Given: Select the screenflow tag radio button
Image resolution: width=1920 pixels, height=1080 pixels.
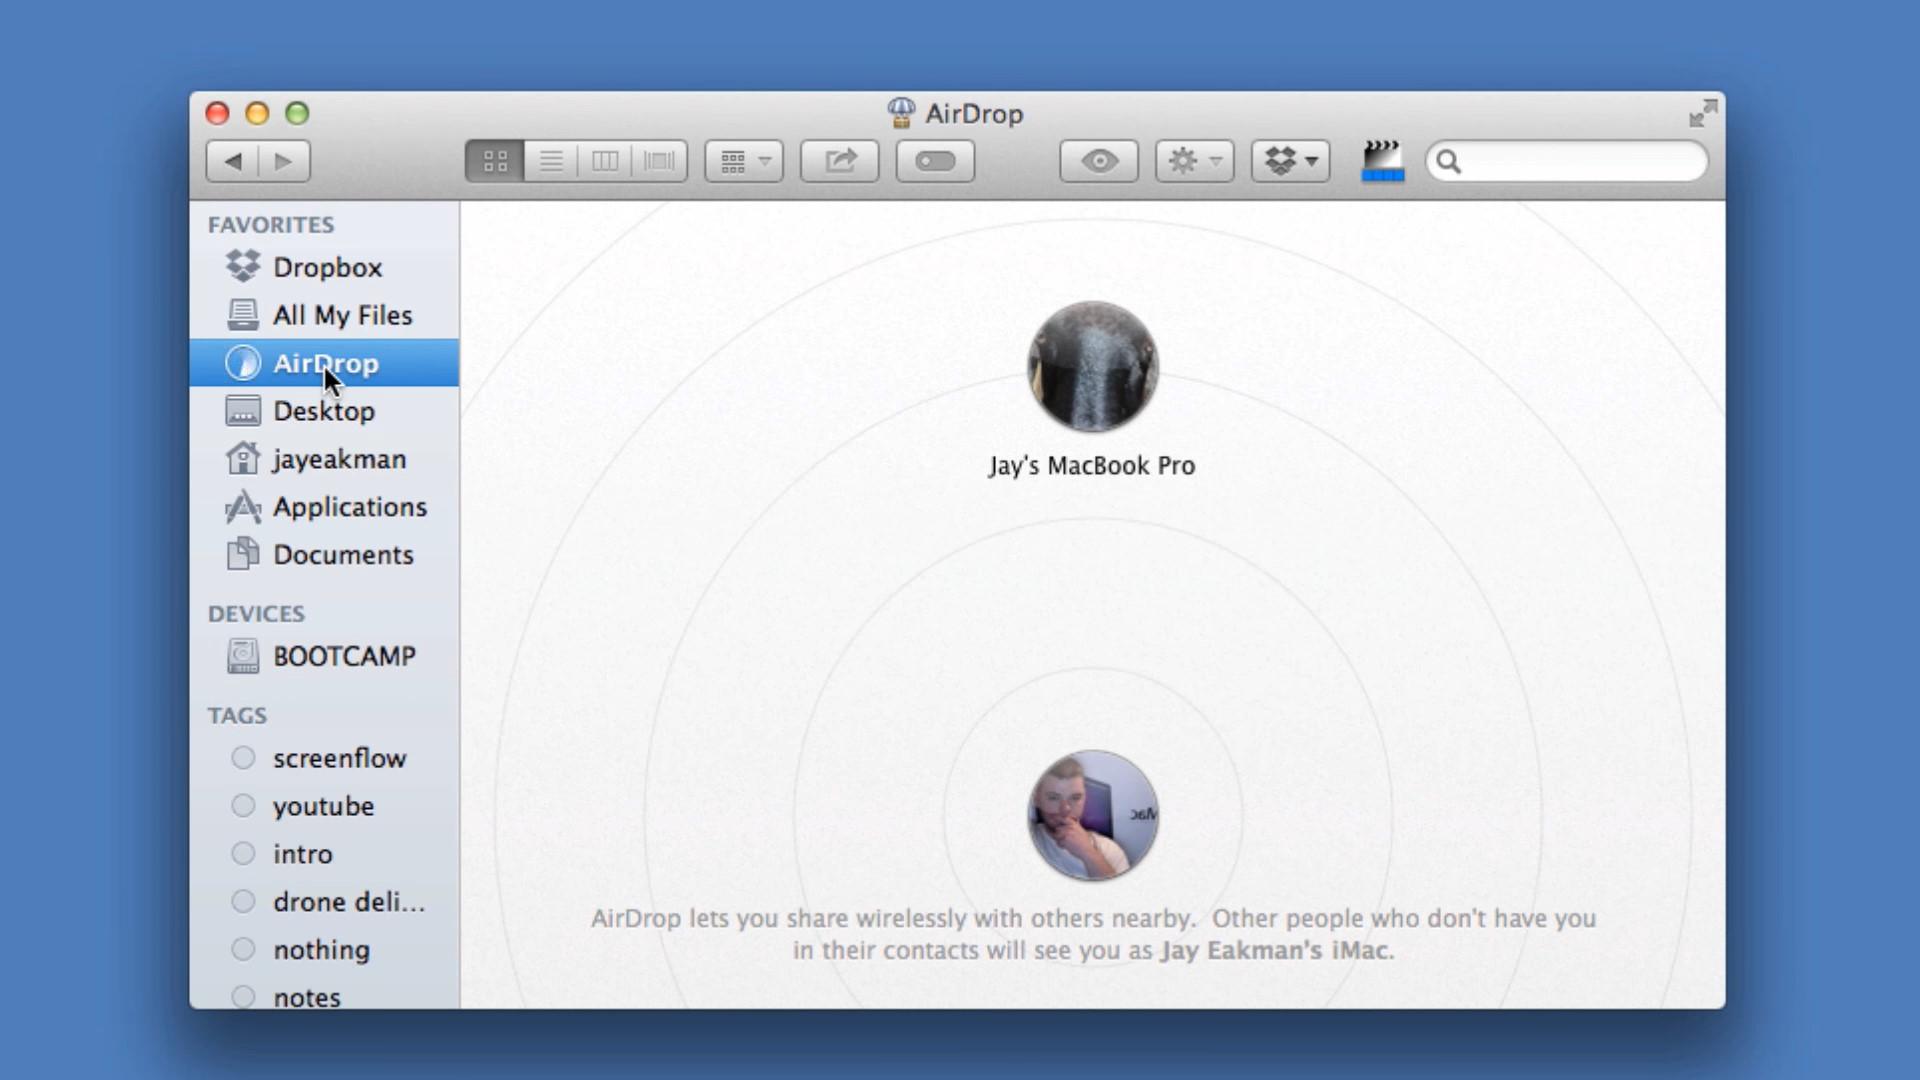Looking at the screenshot, I should point(243,757).
